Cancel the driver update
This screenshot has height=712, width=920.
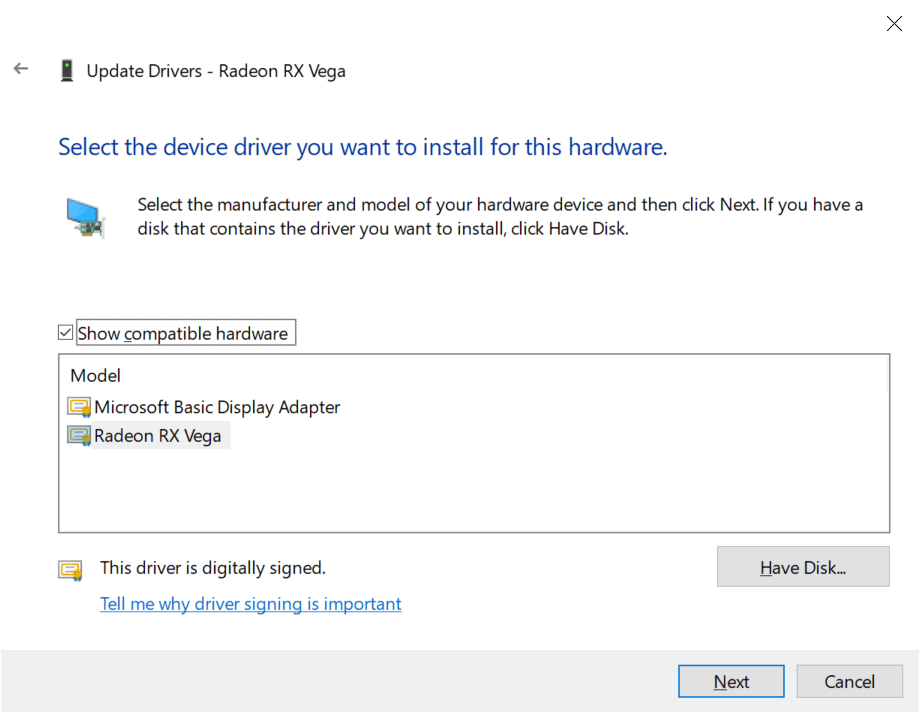coord(849,682)
